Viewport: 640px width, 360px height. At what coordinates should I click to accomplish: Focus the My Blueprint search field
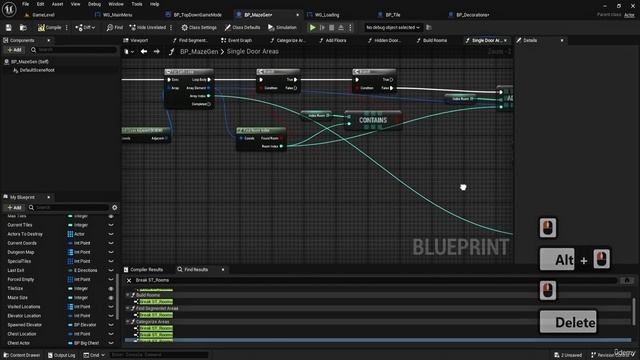point(69,208)
